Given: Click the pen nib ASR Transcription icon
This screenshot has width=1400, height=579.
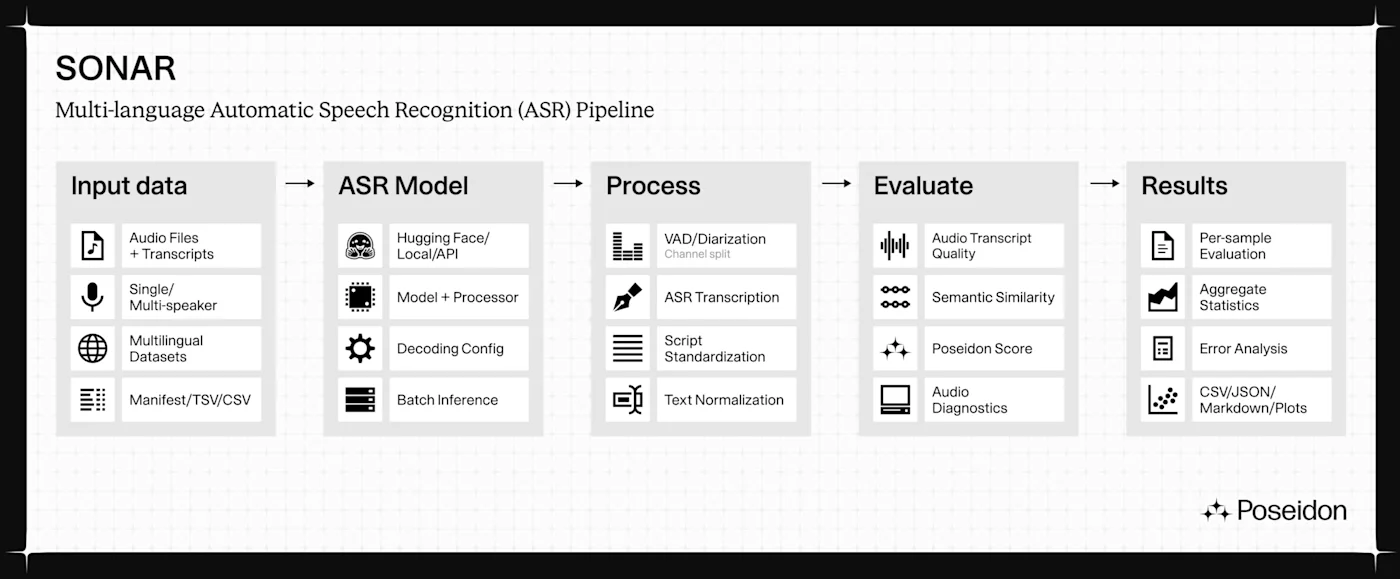Looking at the screenshot, I should (628, 297).
